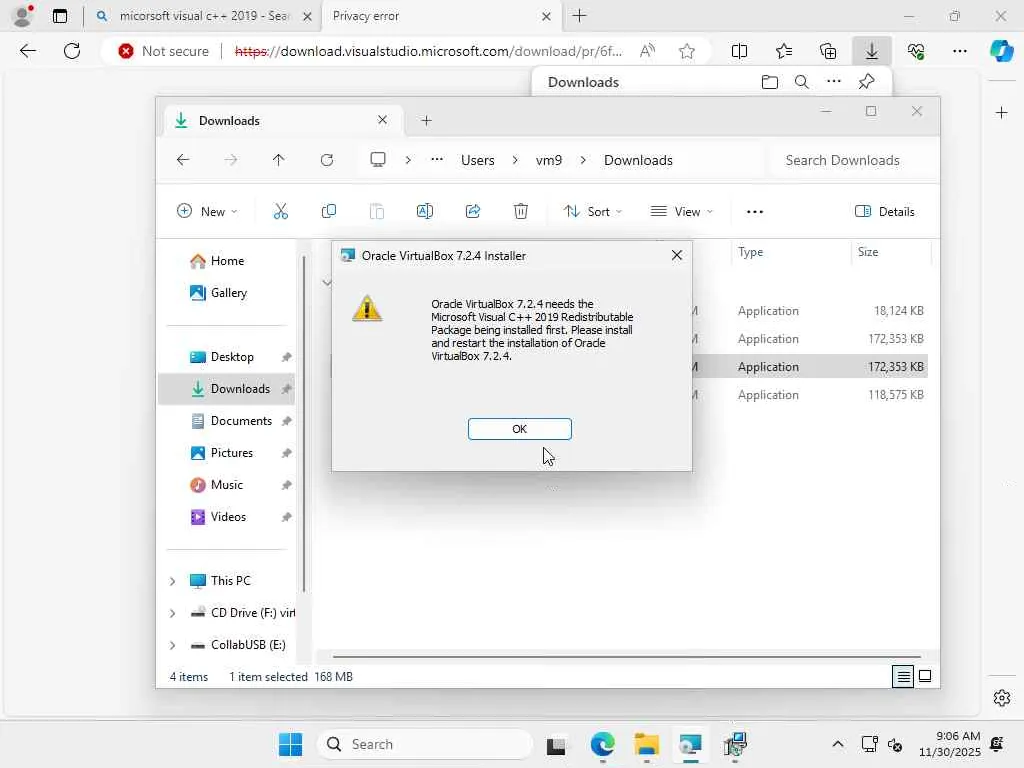Toggle the Details pane button

(884, 211)
